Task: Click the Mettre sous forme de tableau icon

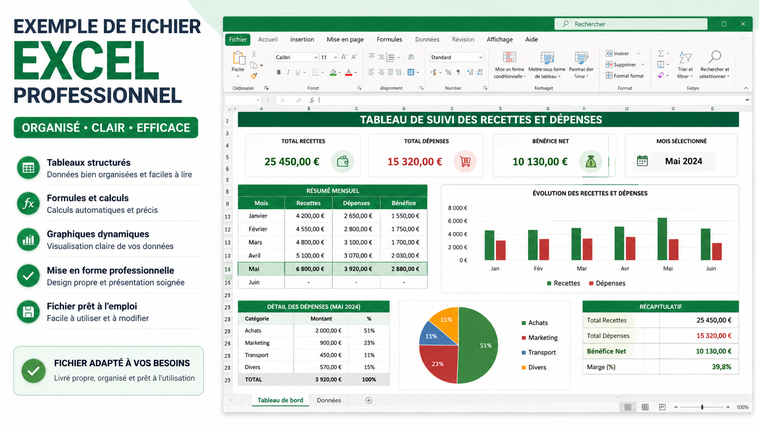Action: pos(547,58)
